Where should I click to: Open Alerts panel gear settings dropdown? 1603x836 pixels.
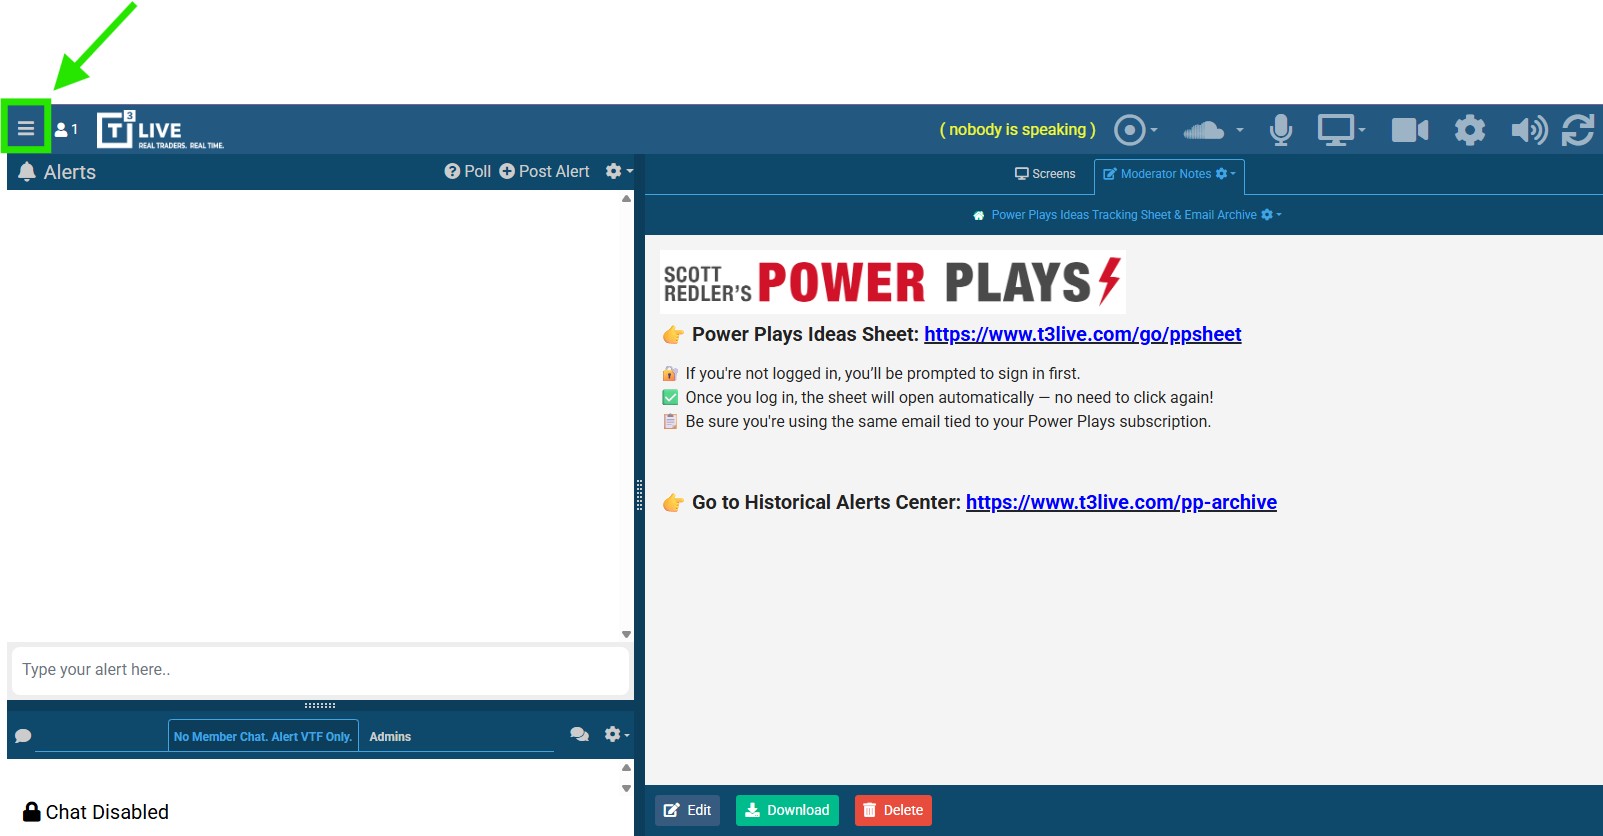tap(619, 172)
